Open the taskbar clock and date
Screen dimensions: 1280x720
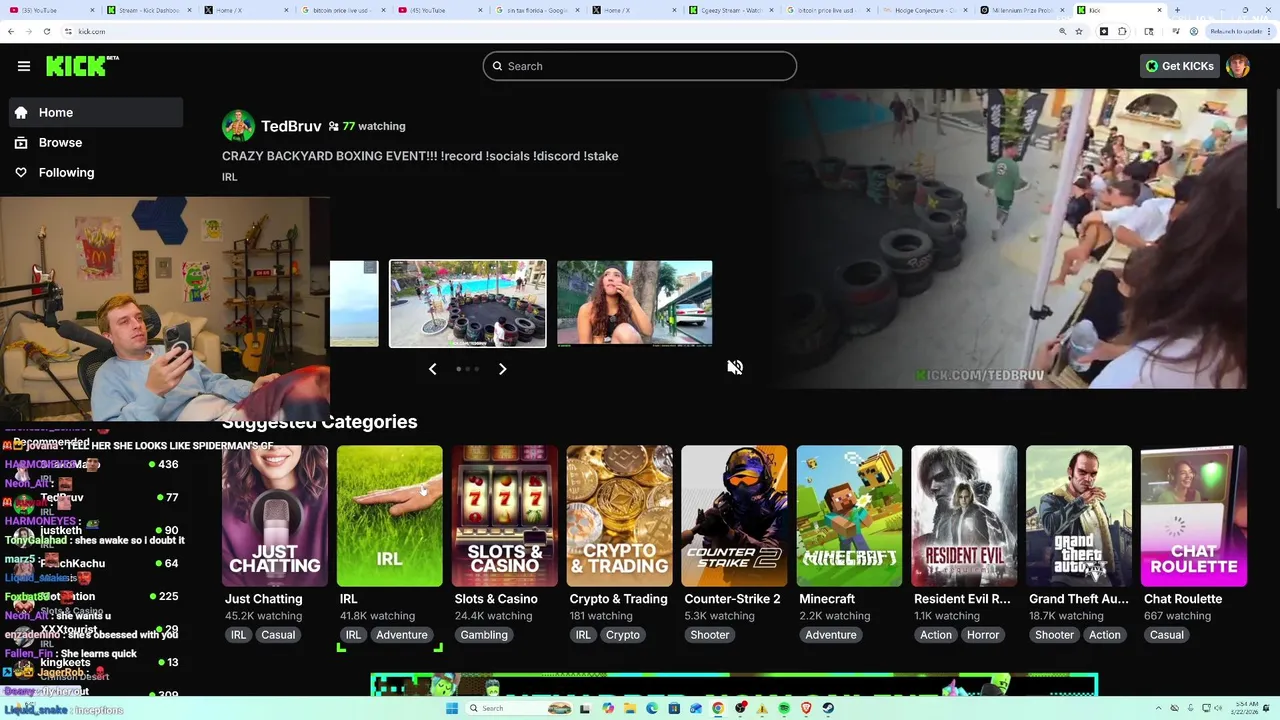(x=1246, y=708)
